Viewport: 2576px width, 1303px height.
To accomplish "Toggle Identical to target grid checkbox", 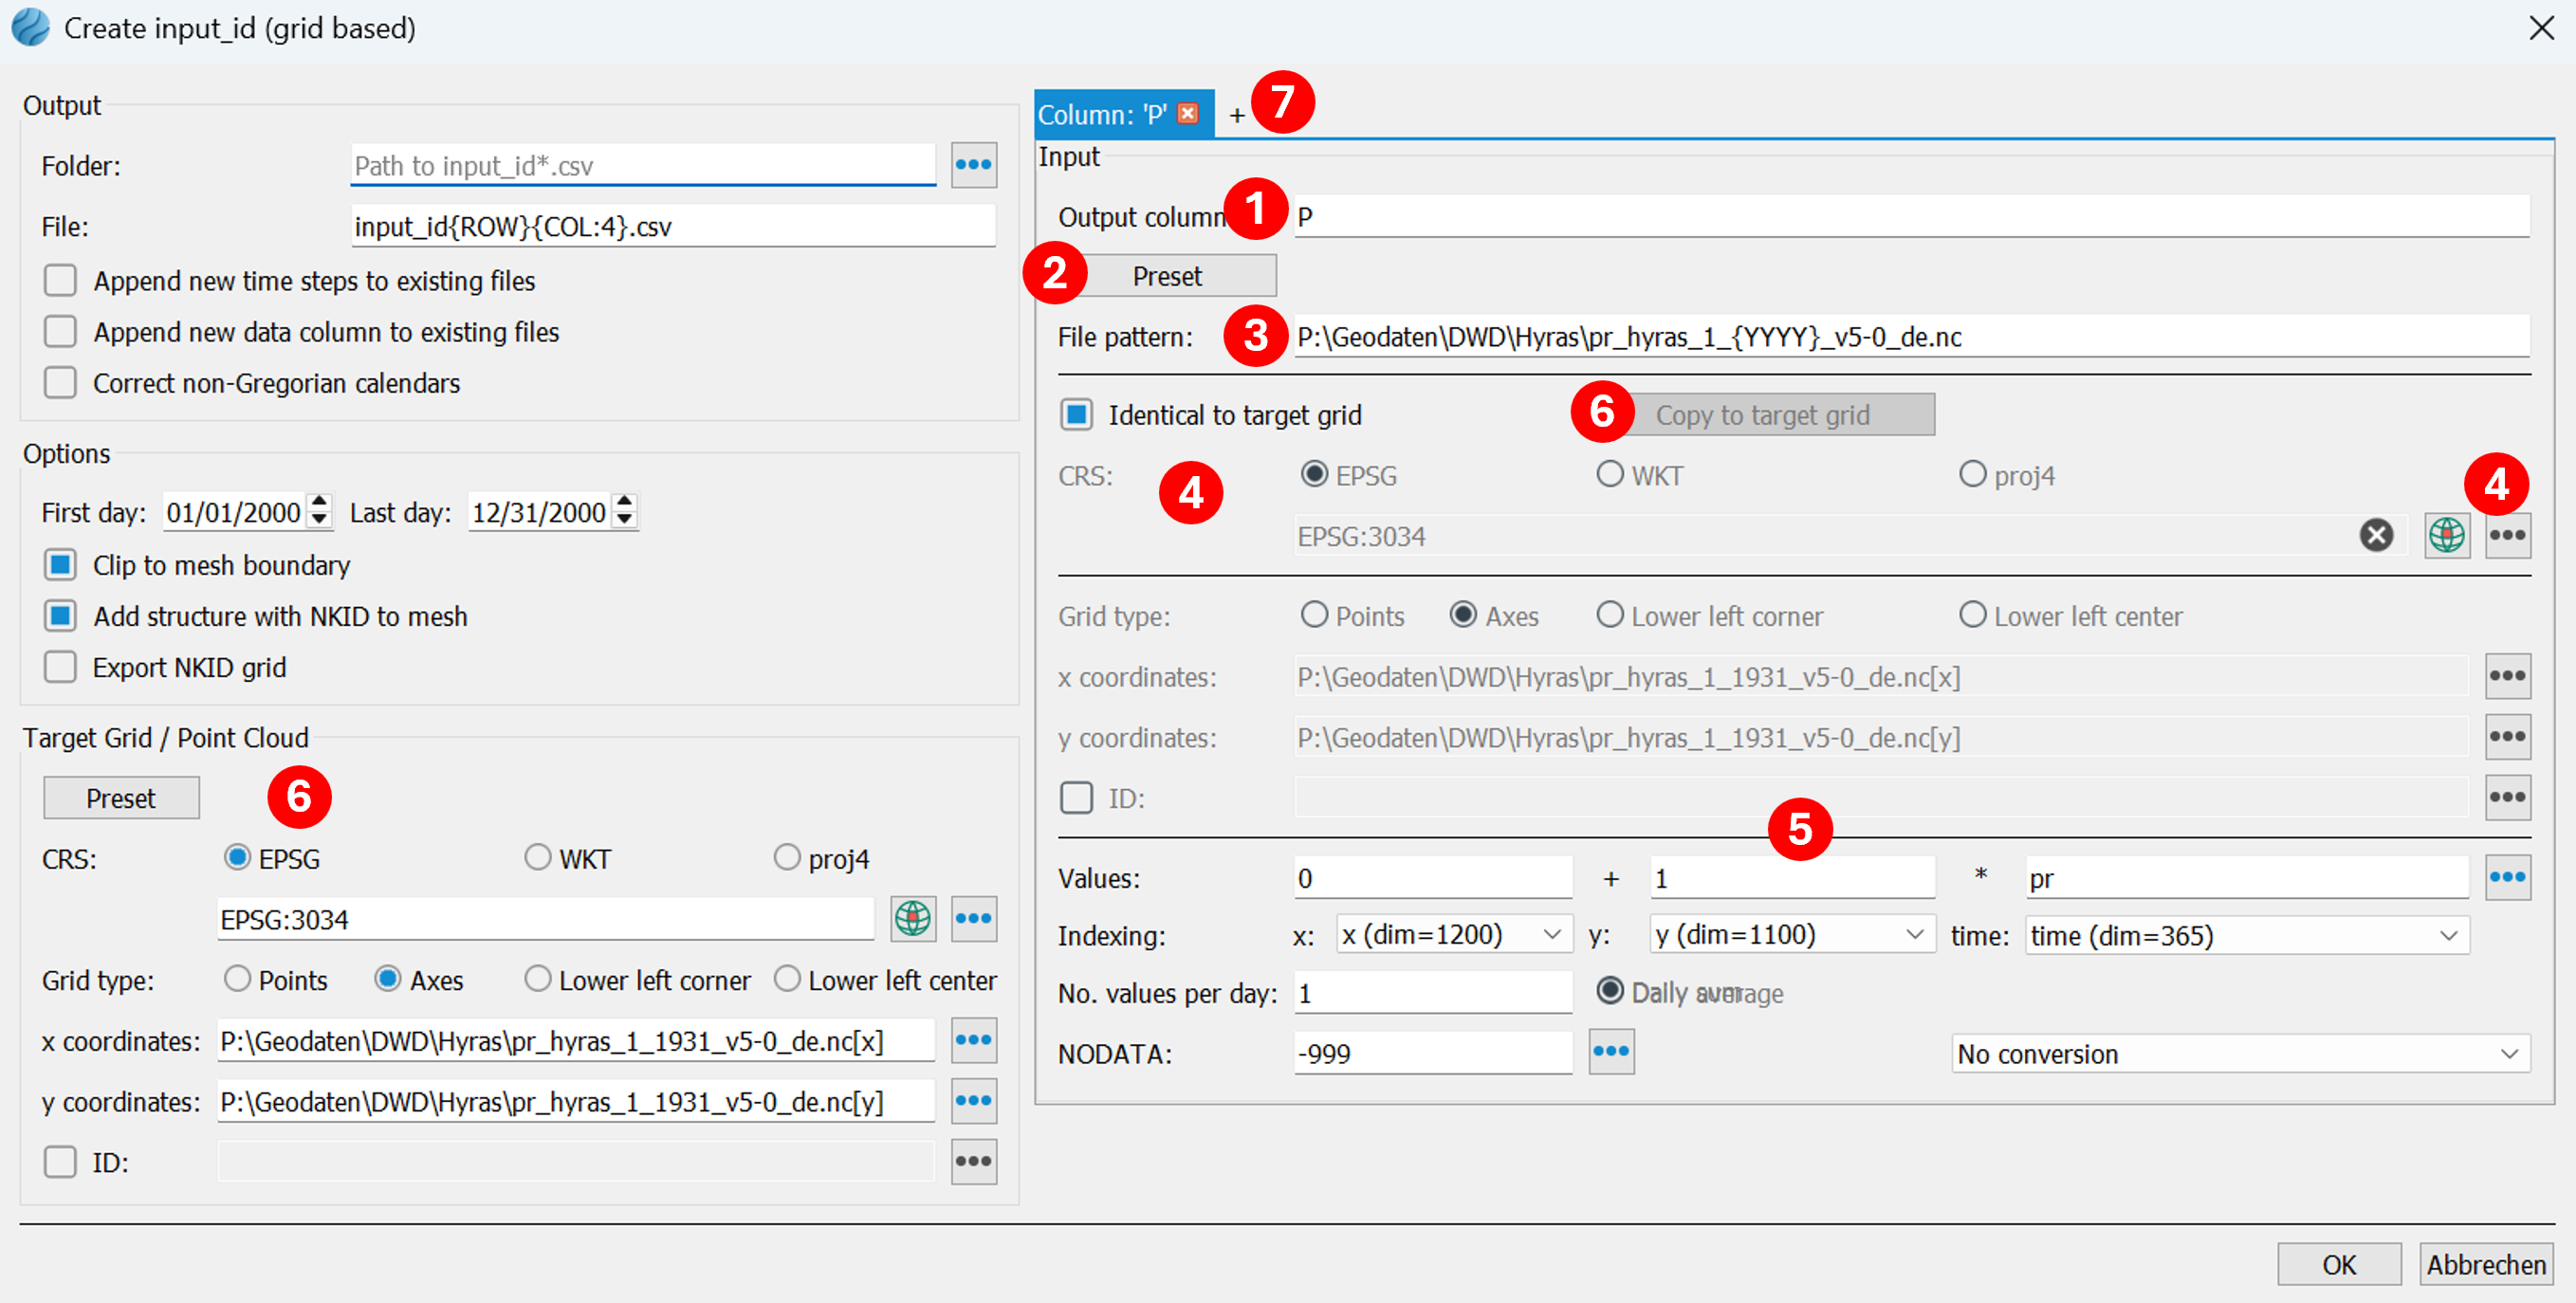I will click(1076, 415).
